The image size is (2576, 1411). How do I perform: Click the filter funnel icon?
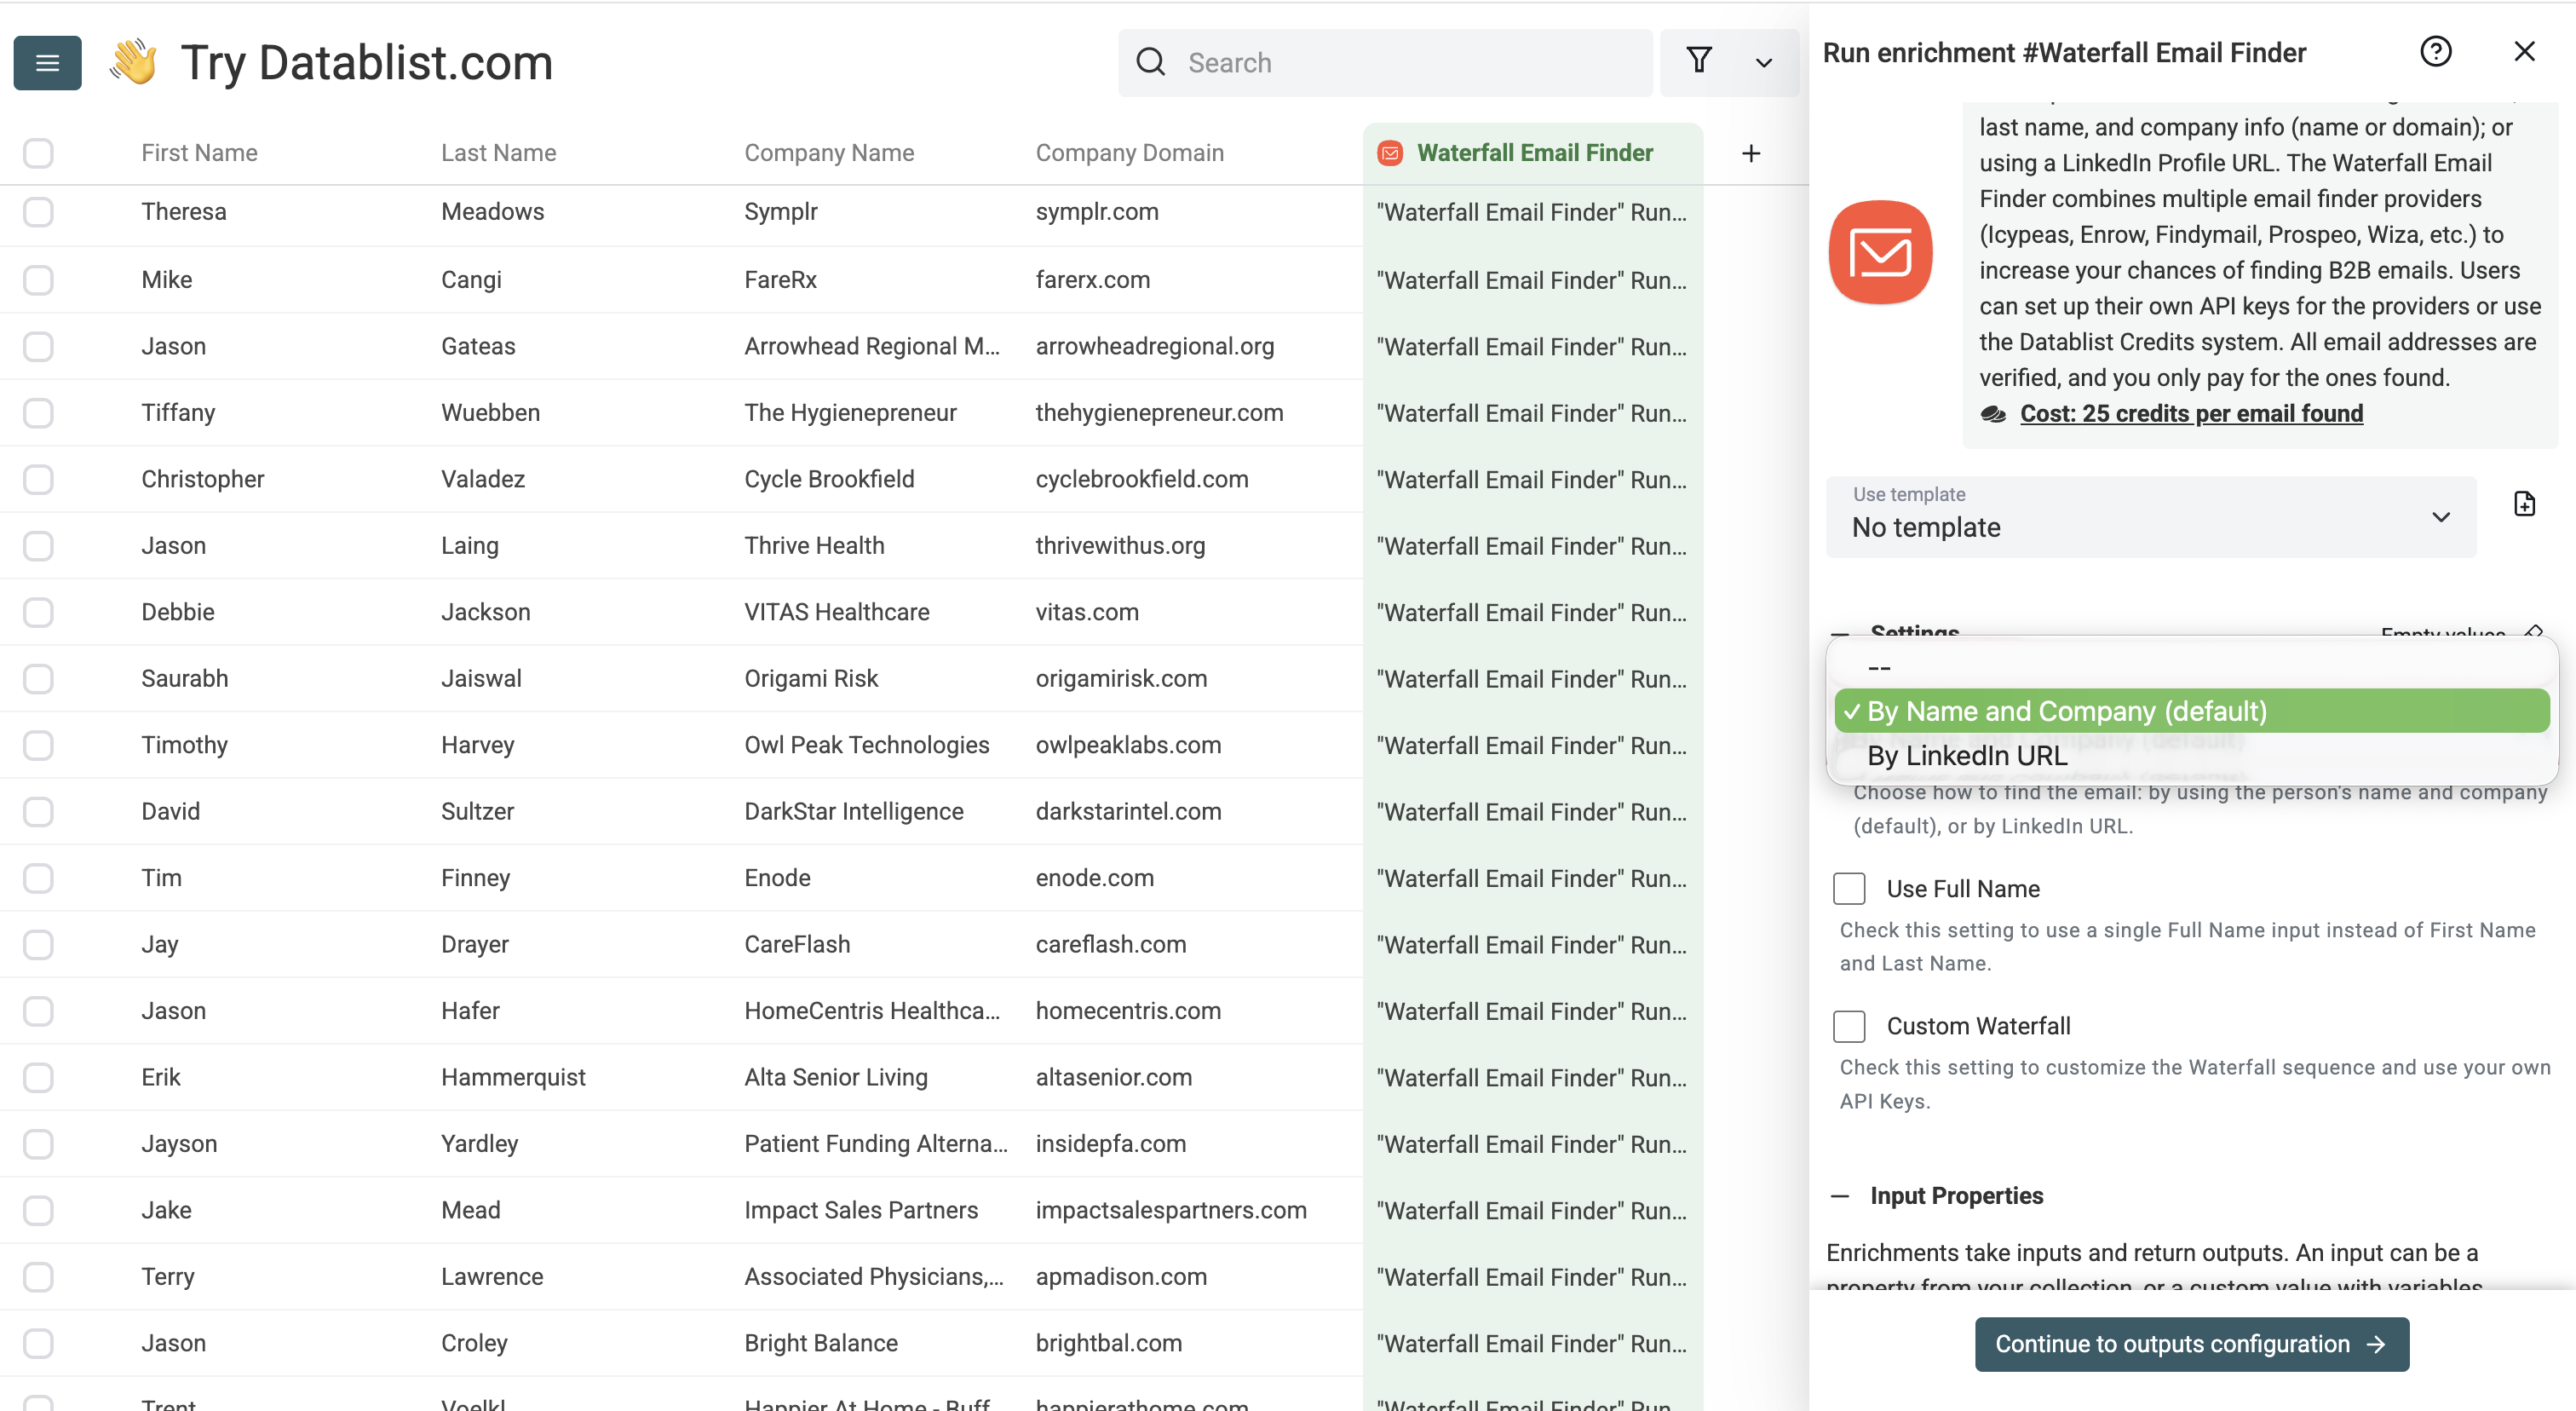[1699, 61]
